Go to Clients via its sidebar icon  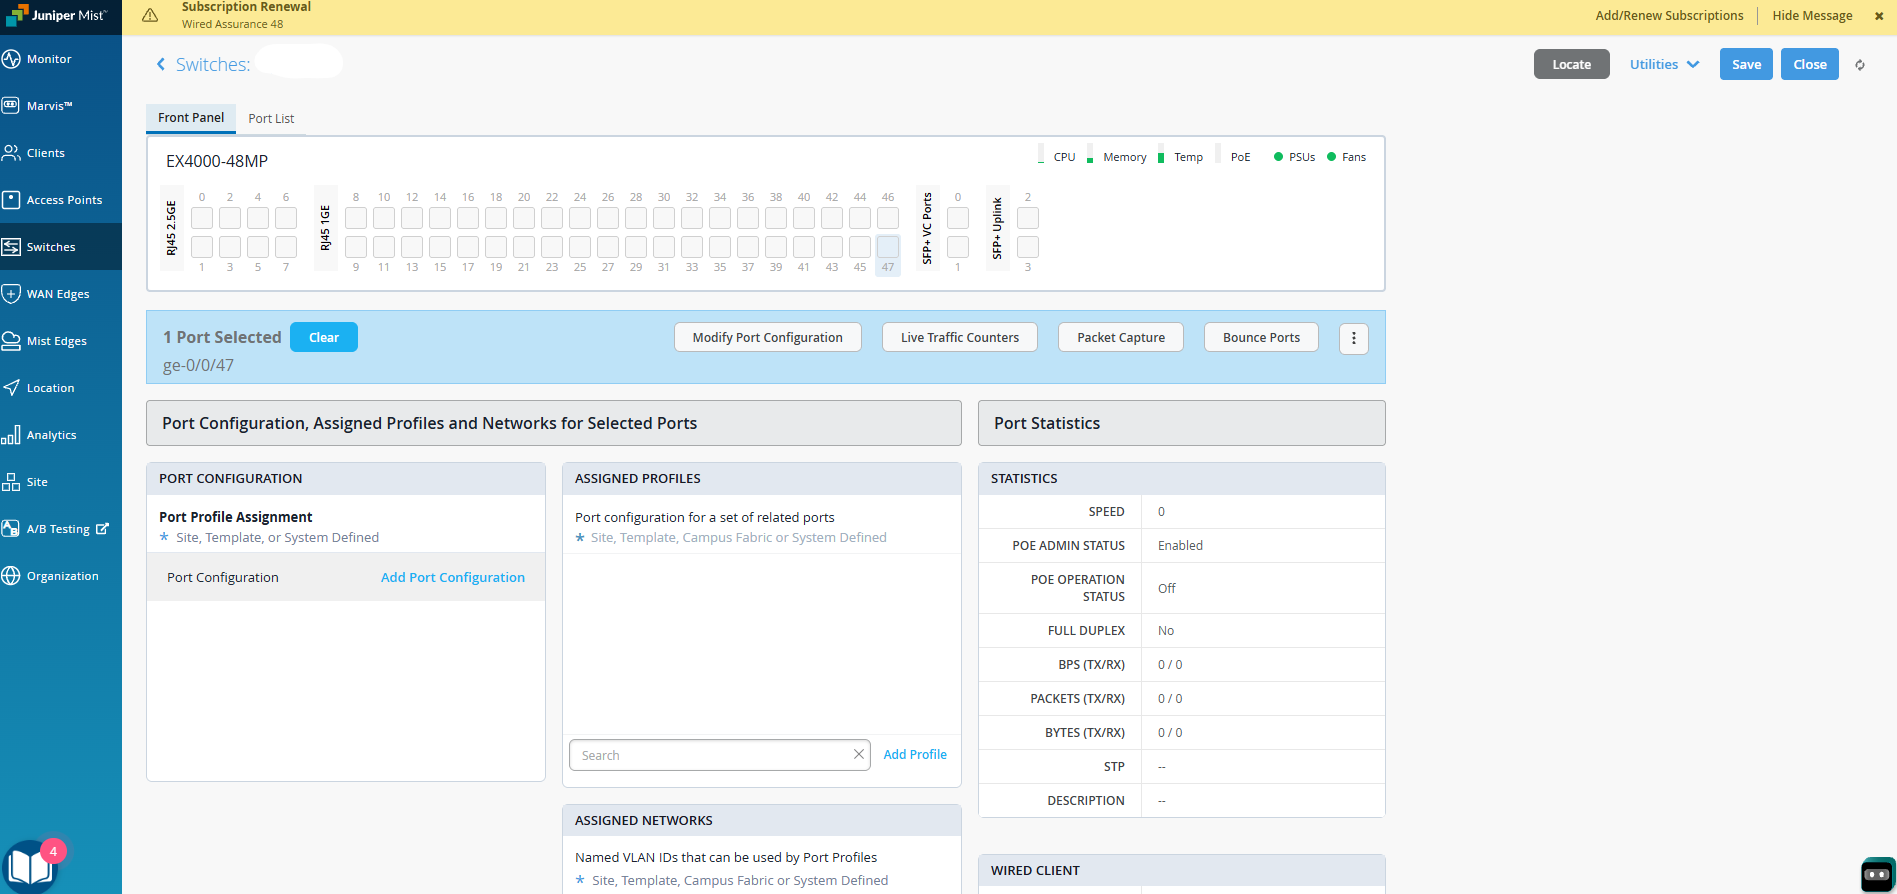click(x=11, y=153)
